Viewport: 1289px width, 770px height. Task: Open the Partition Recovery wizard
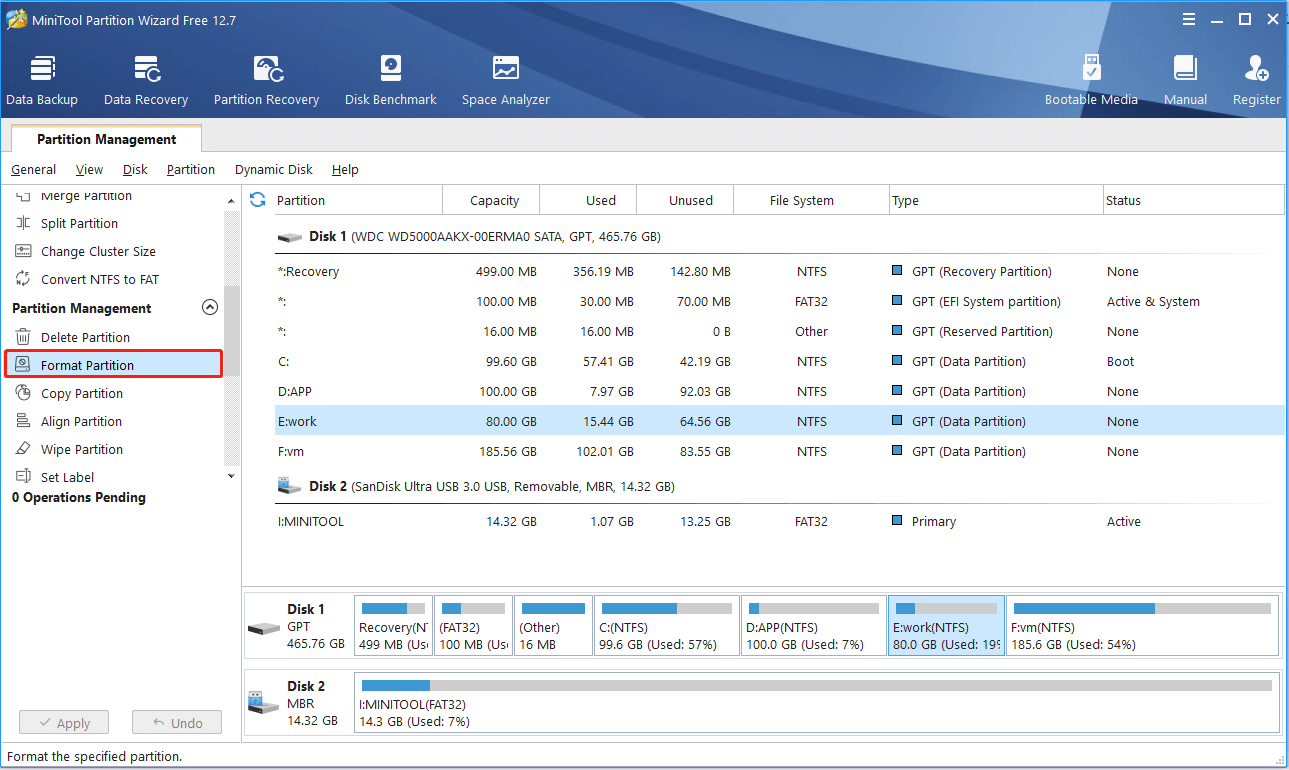266,81
